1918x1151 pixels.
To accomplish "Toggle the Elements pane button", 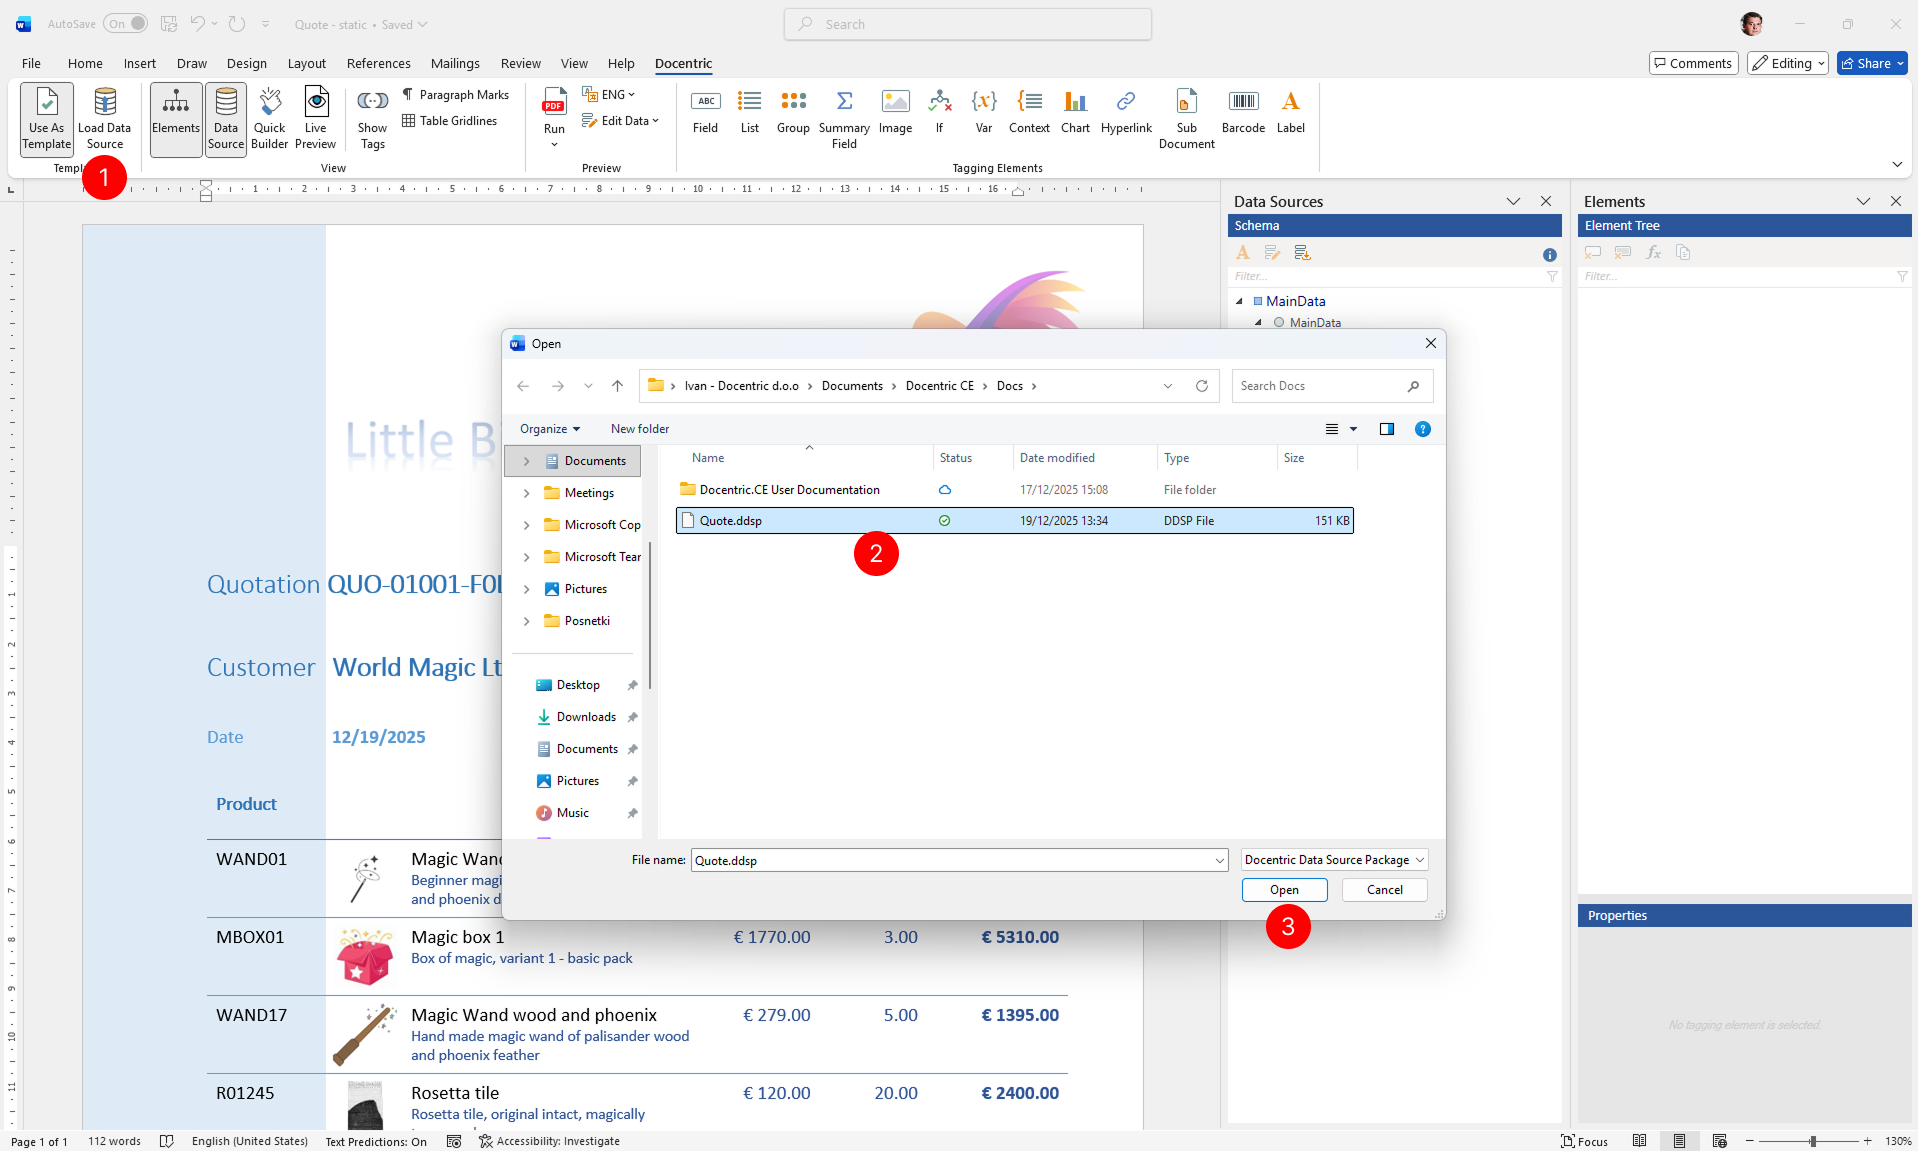I will [176, 119].
